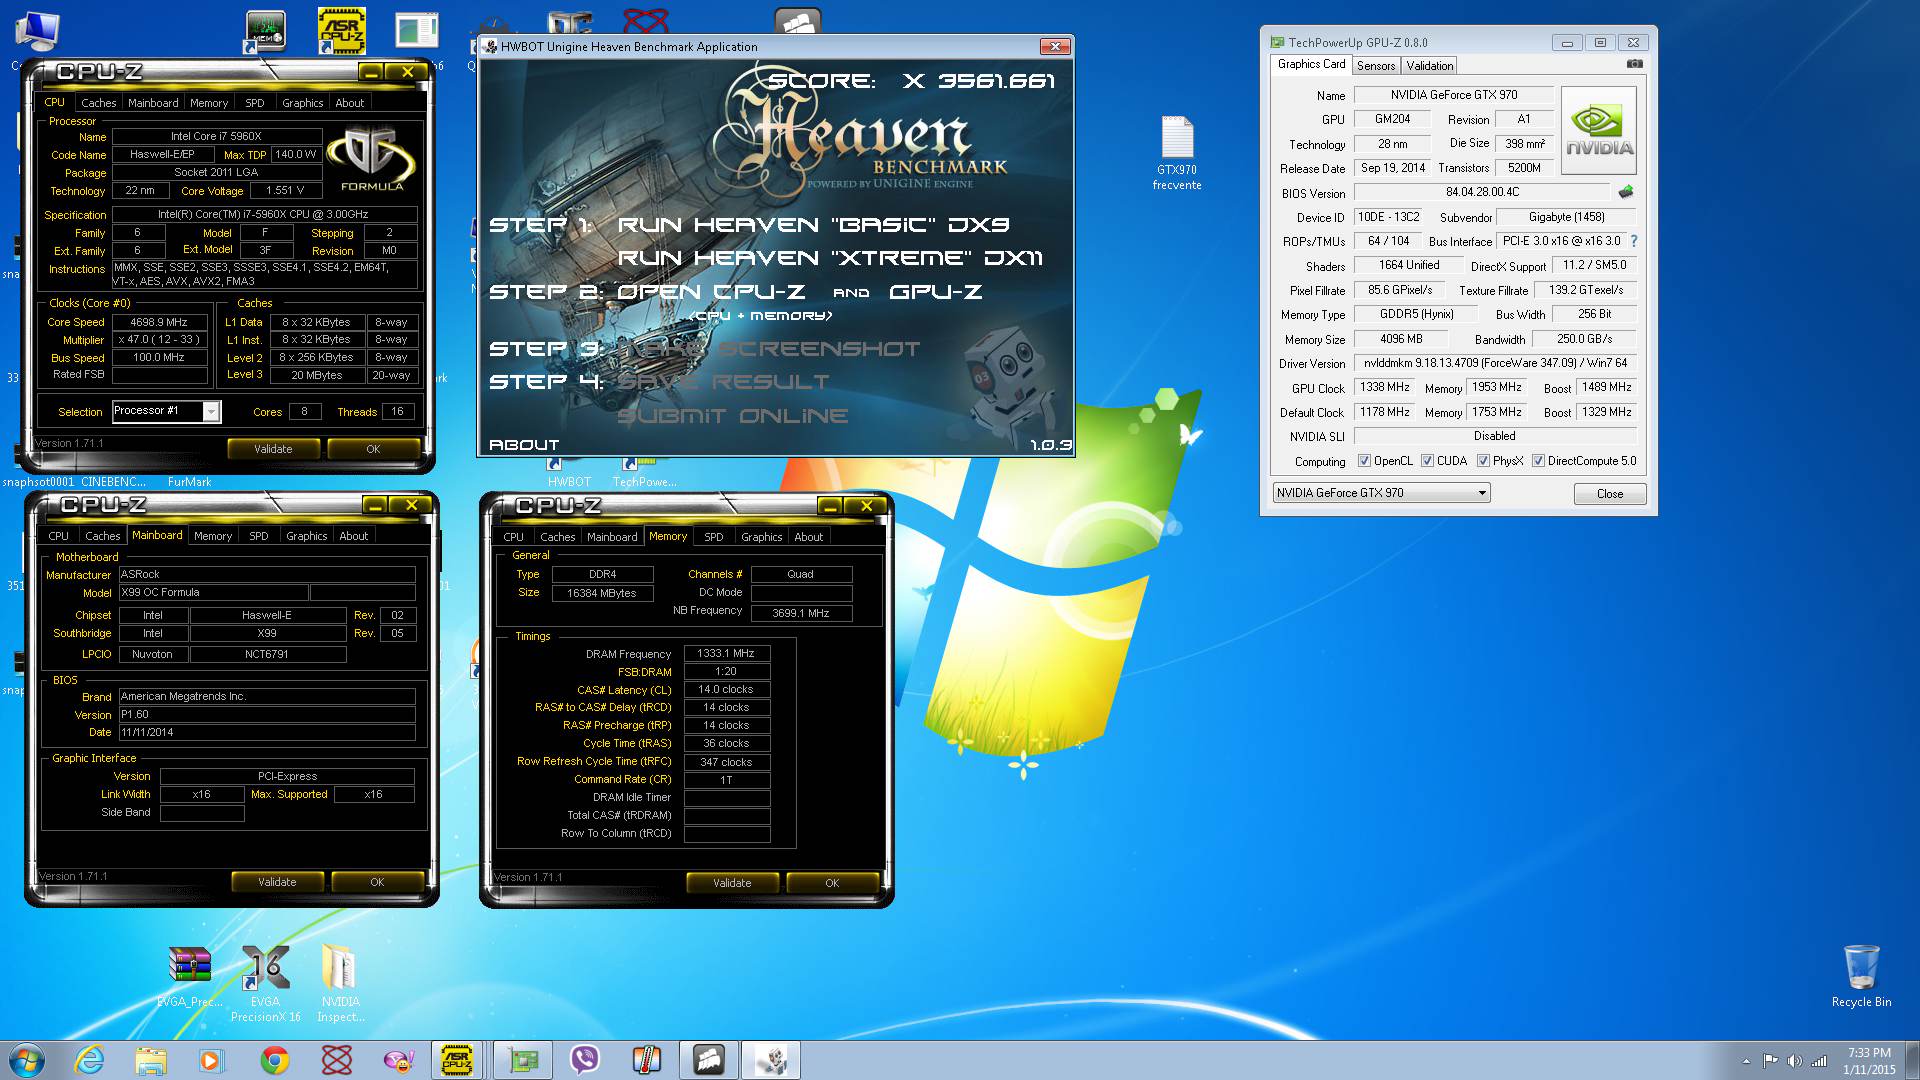Toggle the OpenCL checkbox
The width and height of the screenshot is (1920, 1080).
pos(1364,461)
